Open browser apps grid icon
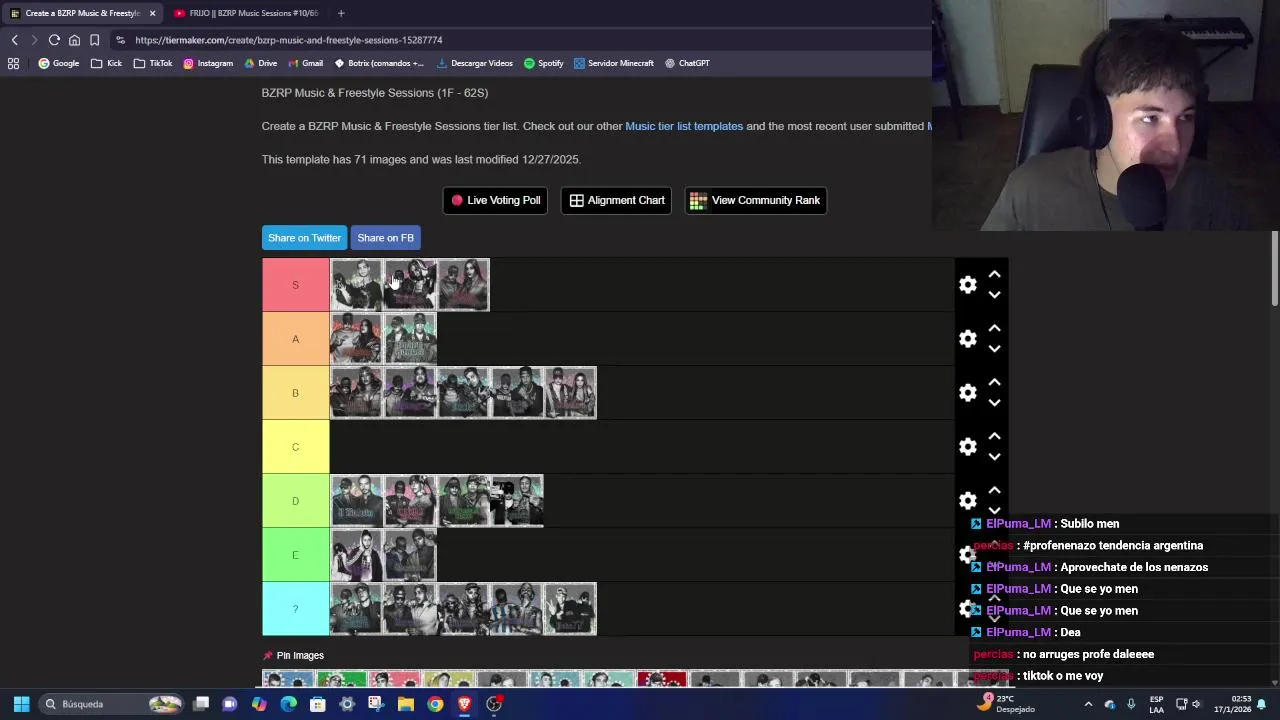This screenshot has width=1280, height=720. [14, 63]
